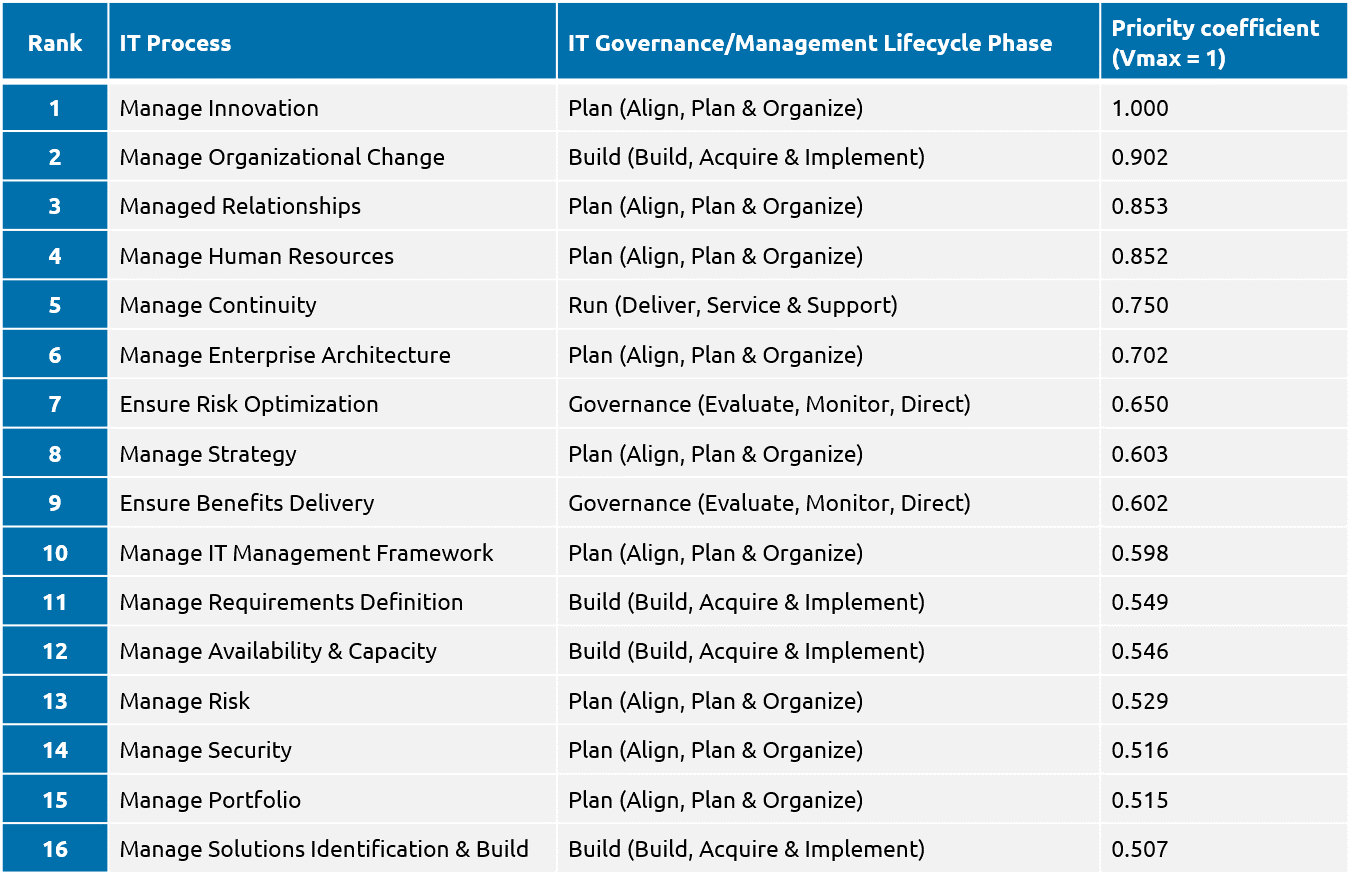Click the Manage Human Resources cell
Viewport: 1353px width, 877px height.
256,256
